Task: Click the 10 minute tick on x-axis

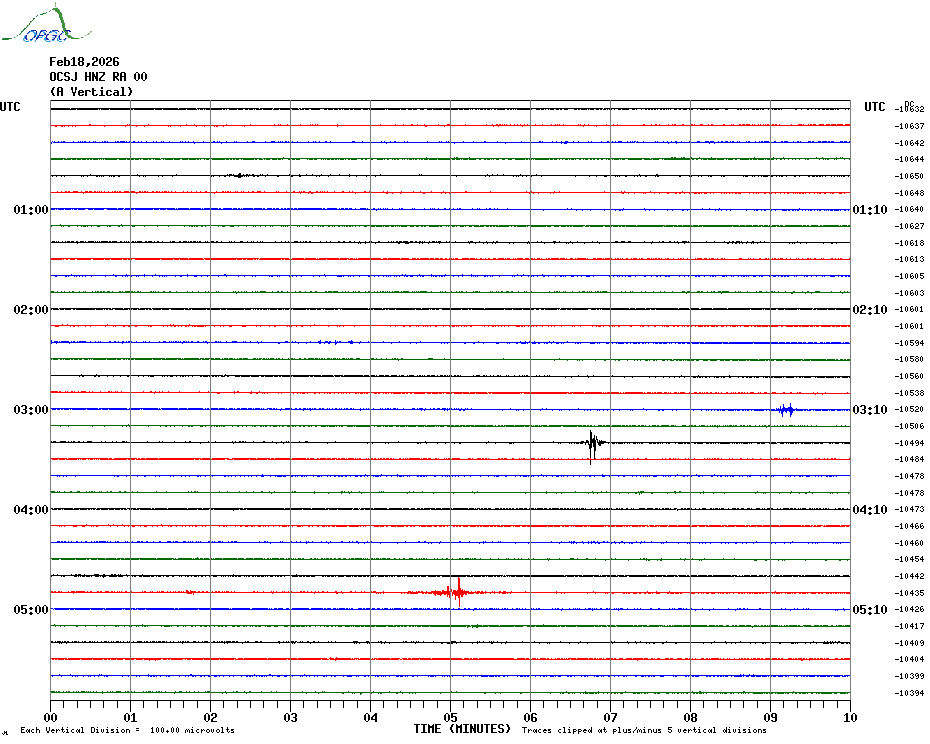Action: pos(849,717)
